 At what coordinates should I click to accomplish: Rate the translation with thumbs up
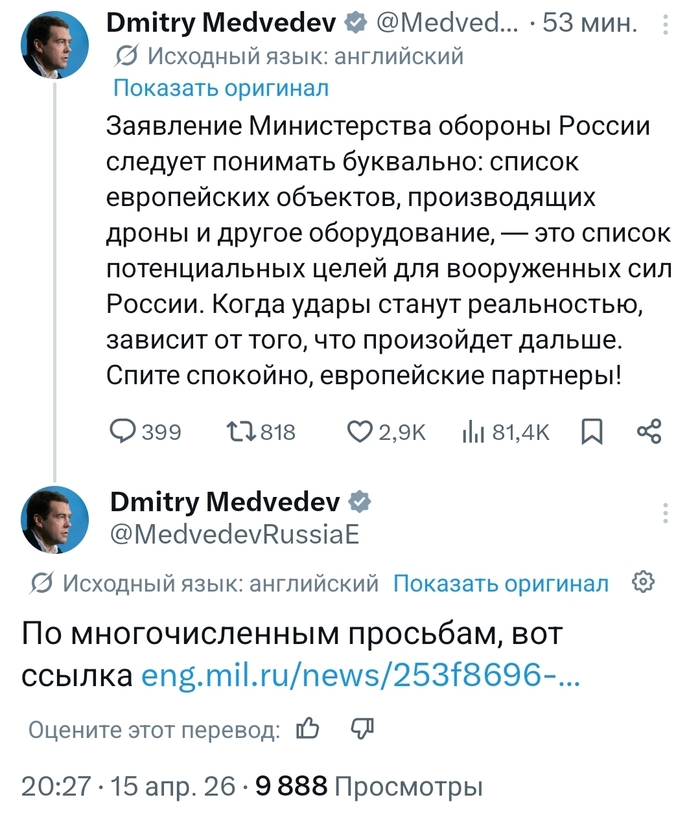click(x=309, y=729)
